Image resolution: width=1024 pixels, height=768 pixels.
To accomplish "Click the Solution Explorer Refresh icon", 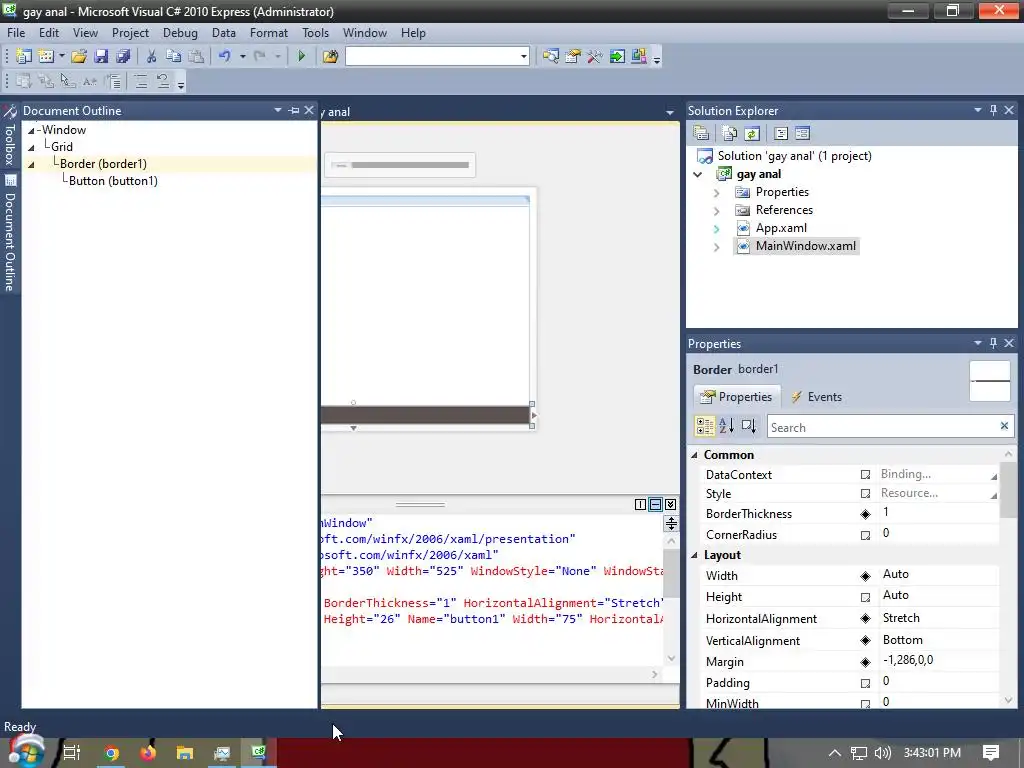I will [752, 134].
